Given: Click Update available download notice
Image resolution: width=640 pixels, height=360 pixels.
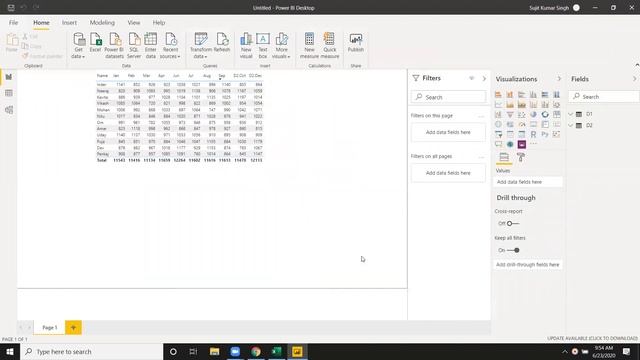Looking at the screenshot, I should 592,338.
